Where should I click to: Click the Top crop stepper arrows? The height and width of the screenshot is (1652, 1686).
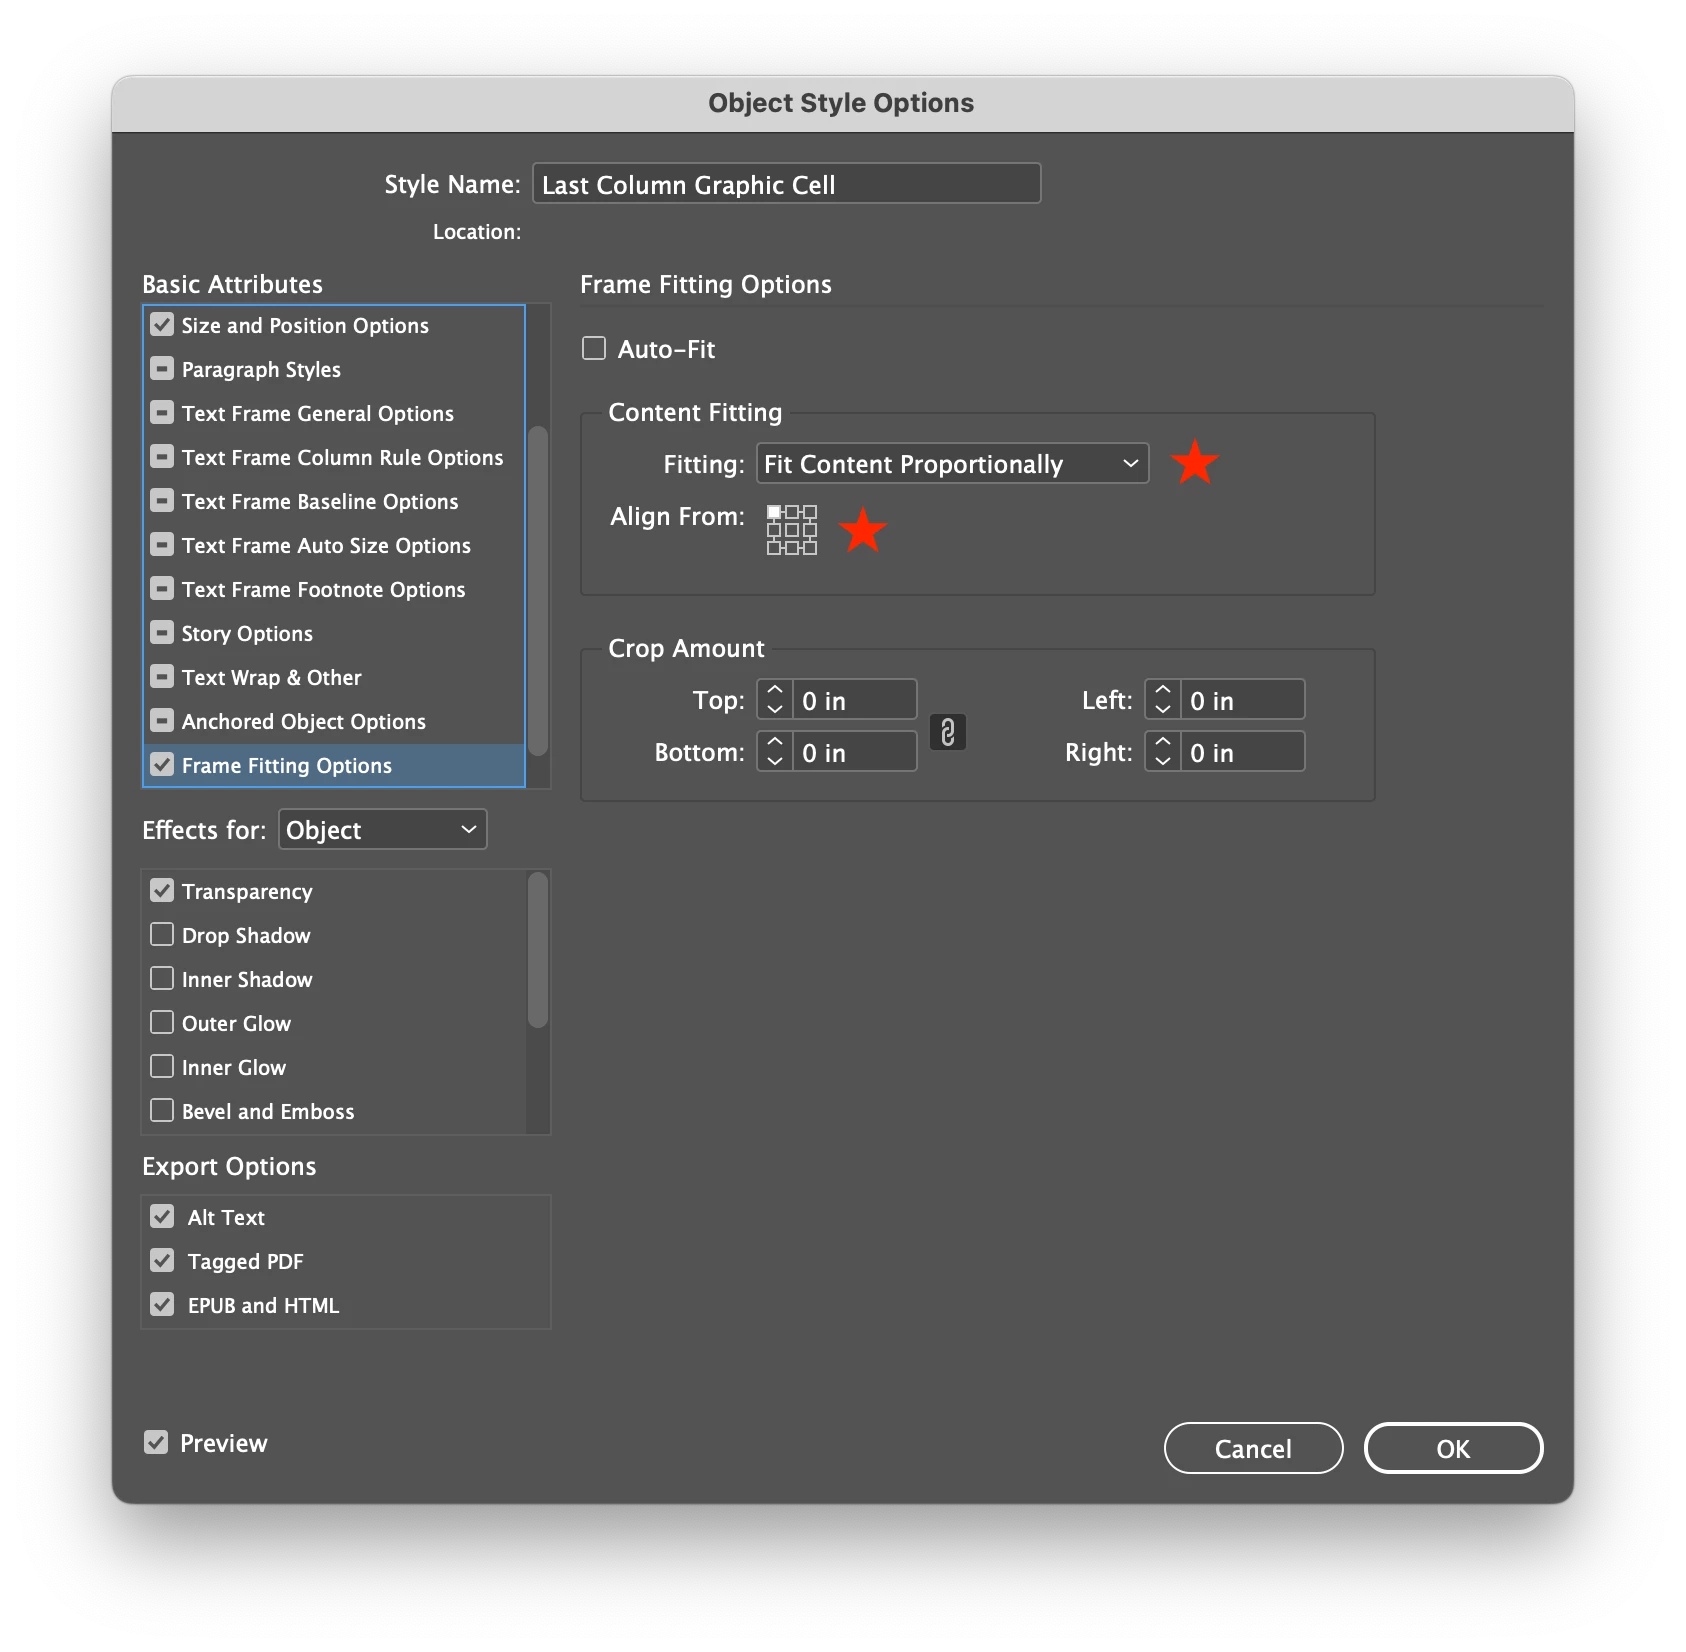[775, 699]
